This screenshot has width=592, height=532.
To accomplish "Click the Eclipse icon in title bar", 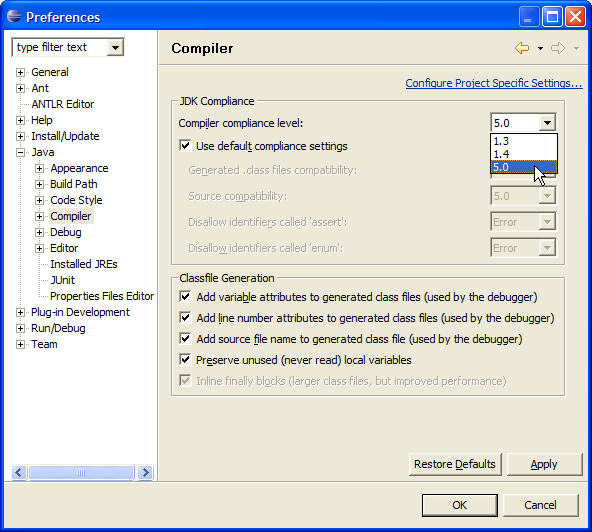I will 14,16.
